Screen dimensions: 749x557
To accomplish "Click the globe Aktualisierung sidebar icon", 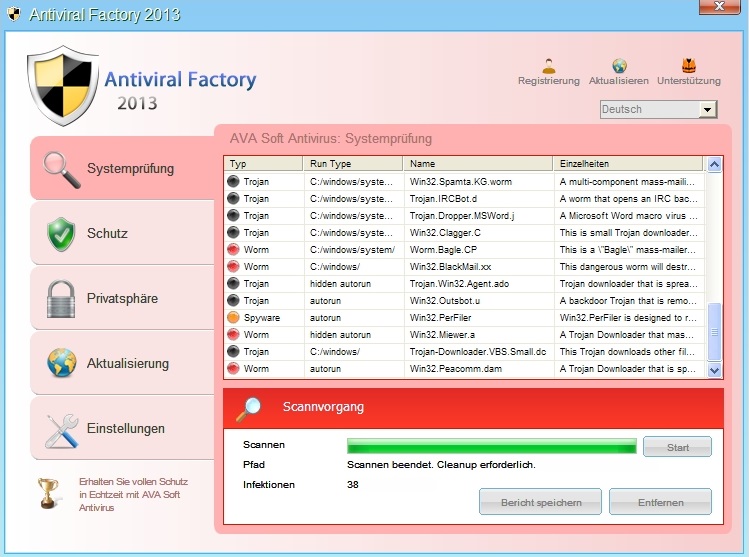I will (61, 363).
